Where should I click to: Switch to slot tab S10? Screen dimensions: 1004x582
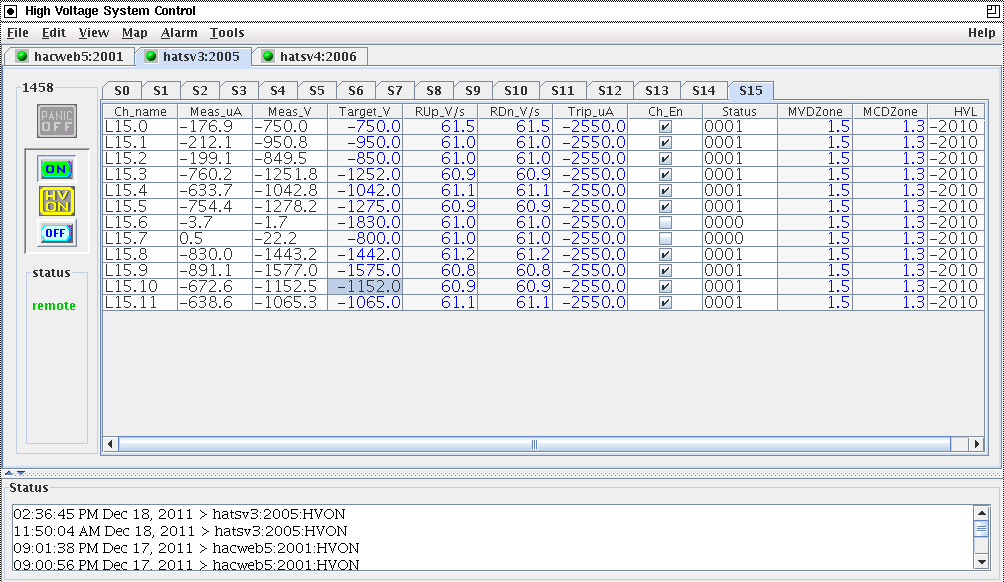[516, 91]
